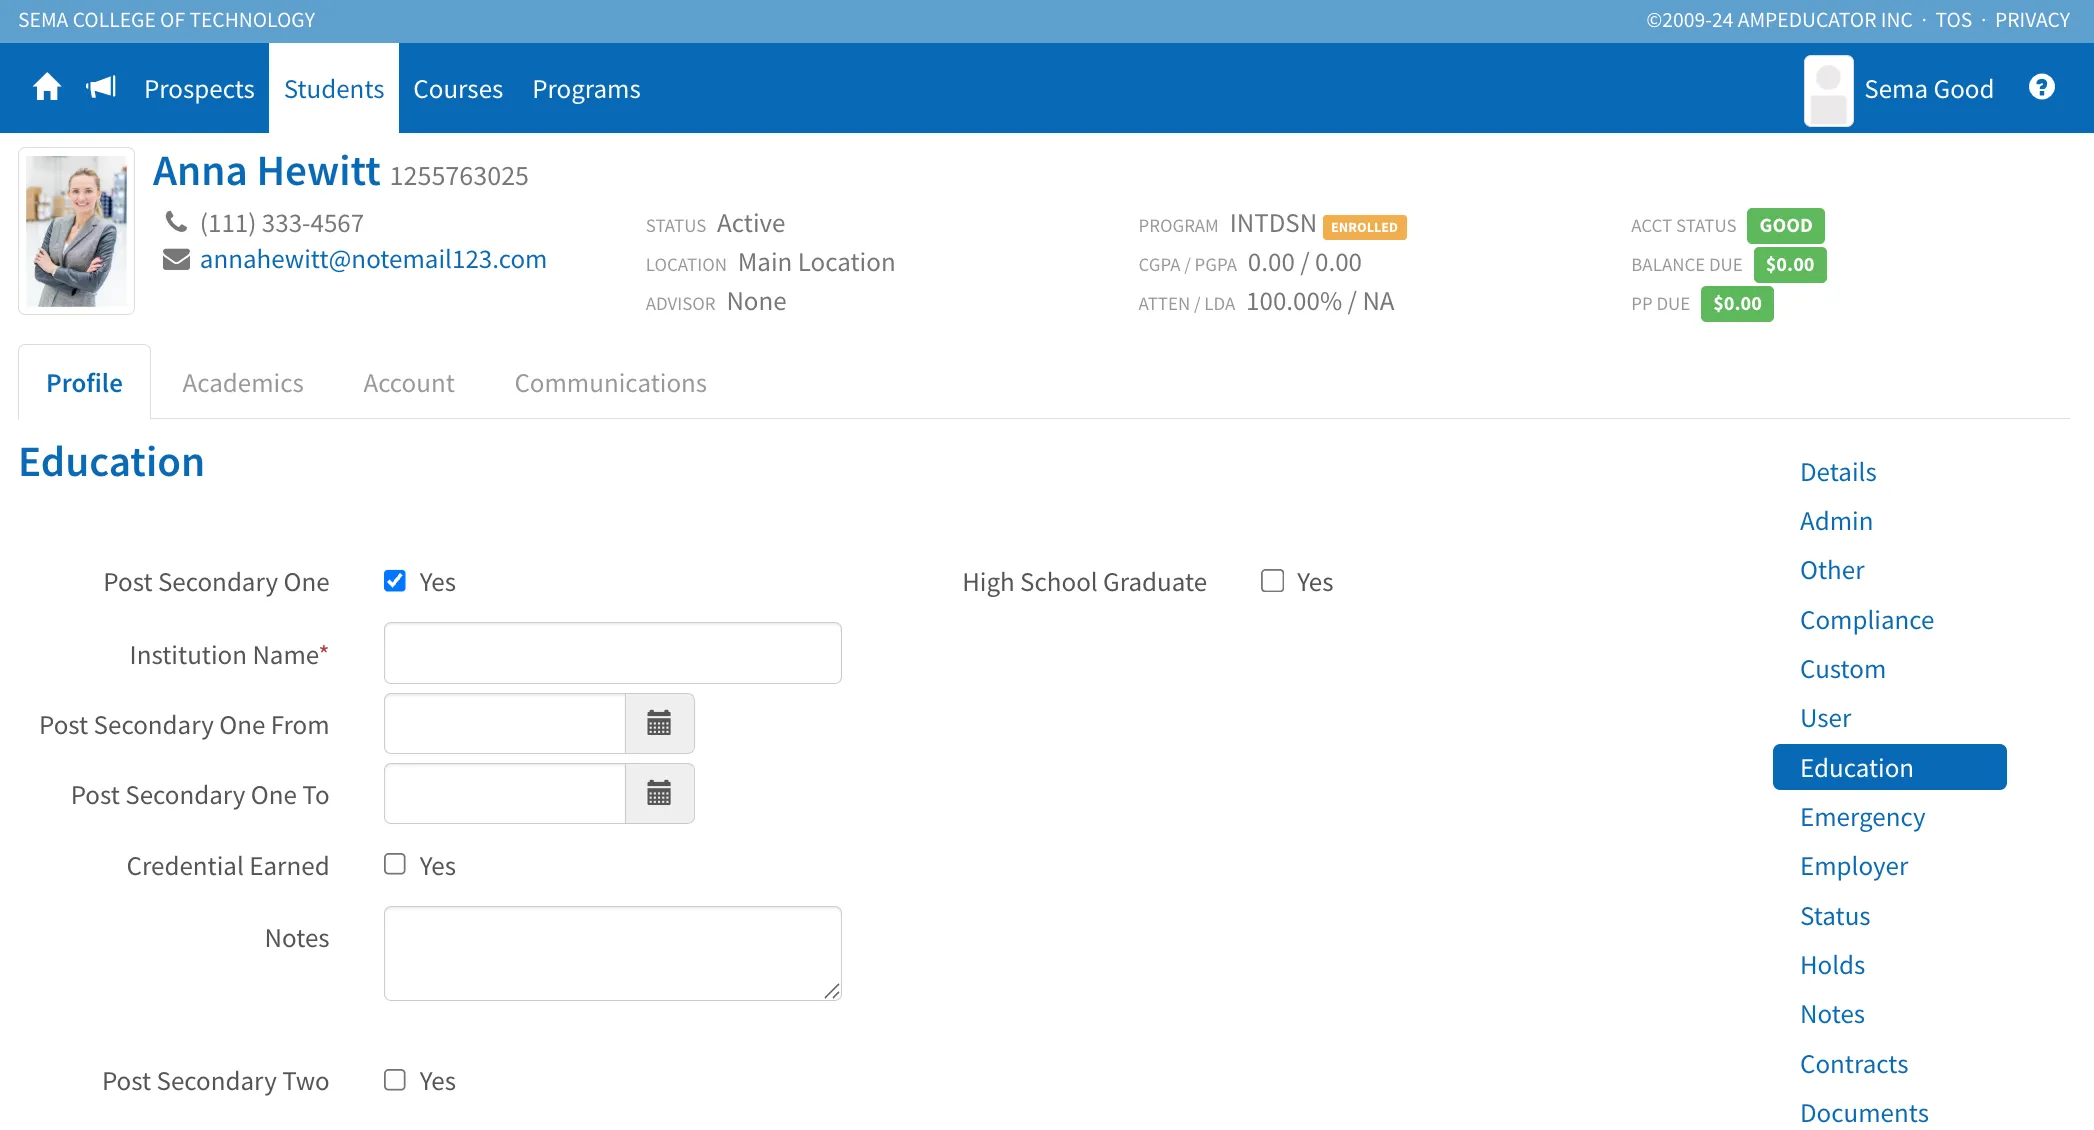Switch to the Academics tab
This screenshot has height=1130, width=2094.
(x=243, y=383)
